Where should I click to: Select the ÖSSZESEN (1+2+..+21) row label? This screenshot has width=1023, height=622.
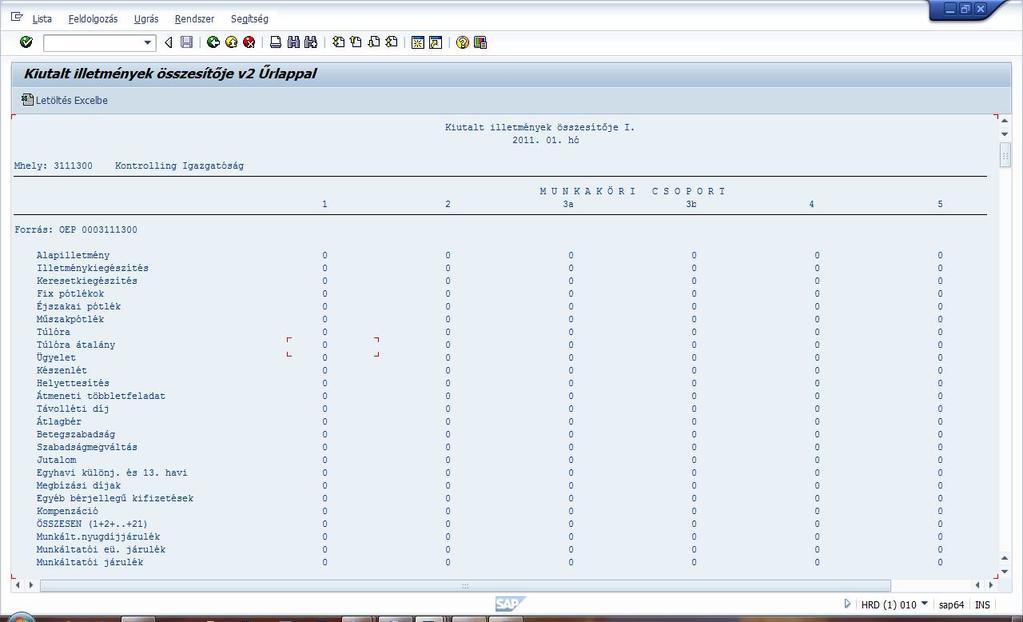[x=92, y=524]
